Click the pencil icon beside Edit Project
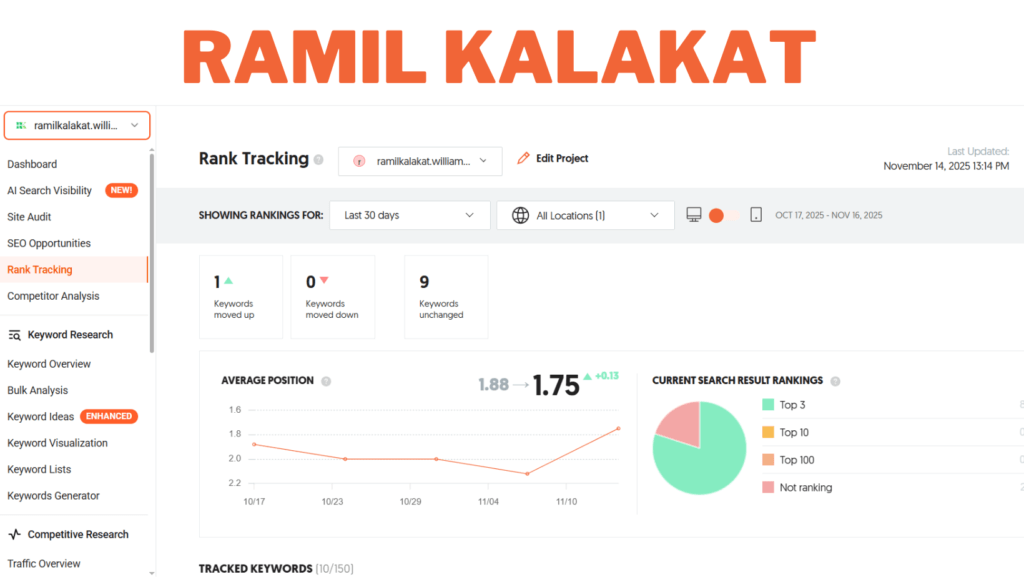Image resolution: width=1024 pixels, height=577 pixels. pos(523,158)
